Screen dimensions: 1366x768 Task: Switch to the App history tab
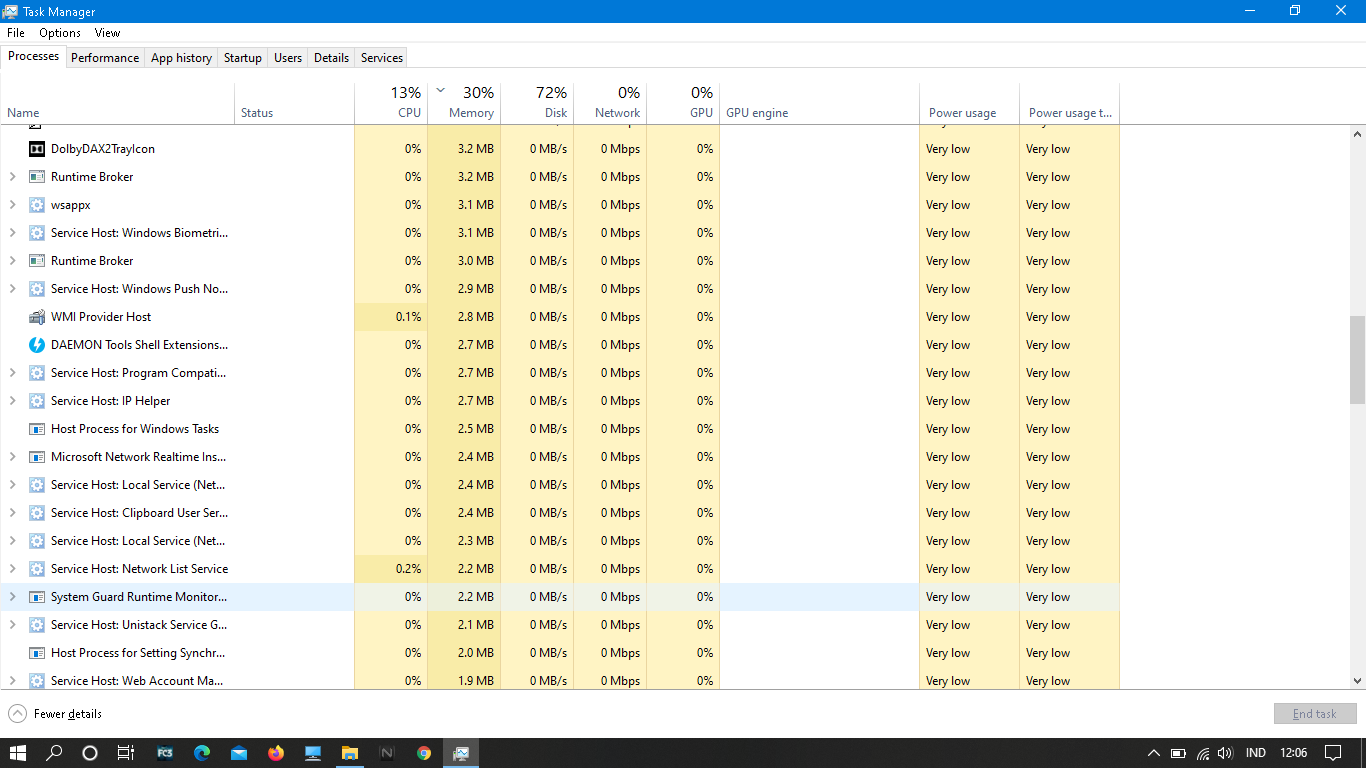(181, 58)
